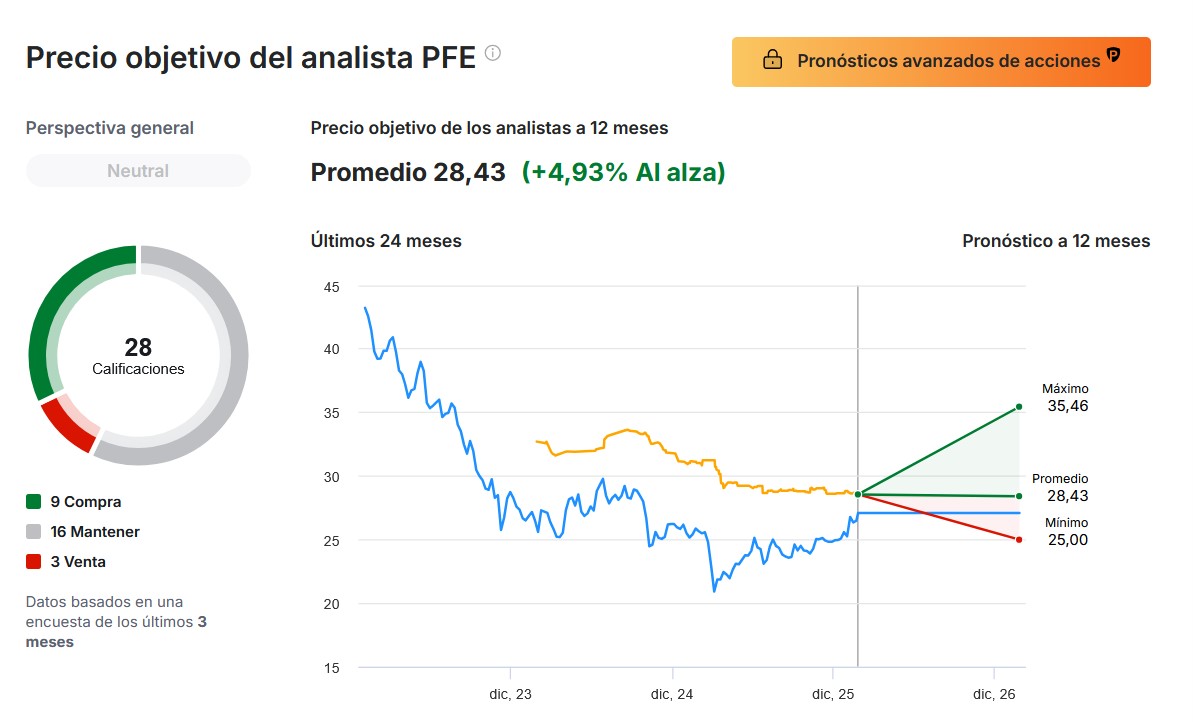Click the Máximo 35,46 forecast endpoint dot
The width and height of the screenshot is (1193, 722).
click(x=1019, y=406)
